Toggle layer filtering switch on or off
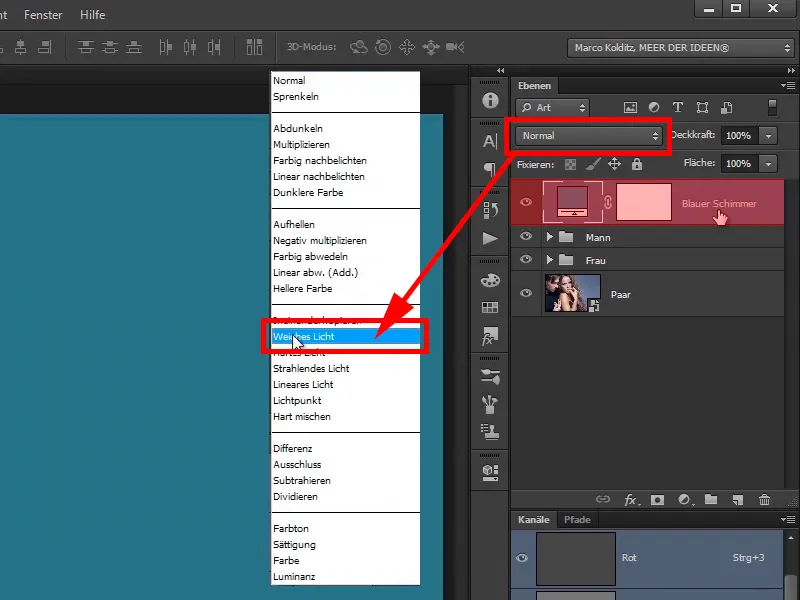Viewport: 800px width, 600px height. tap(772, 107)
